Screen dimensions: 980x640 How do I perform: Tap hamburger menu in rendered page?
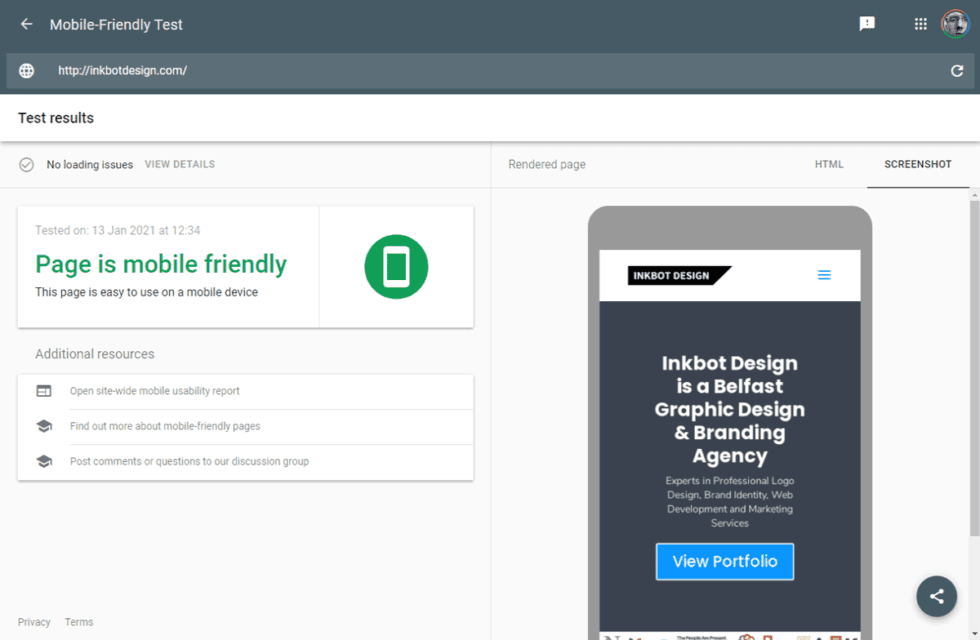point(824,275)
